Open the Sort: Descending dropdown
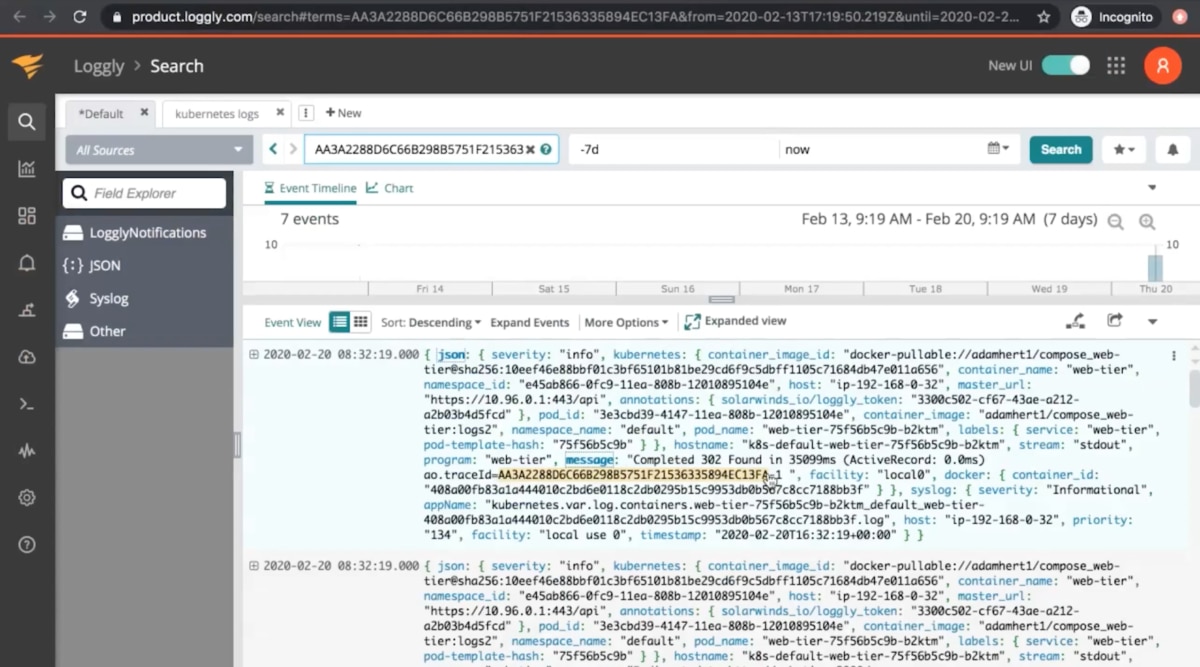This screenshot has width=1200, height=667. click(x=430, y=322)
